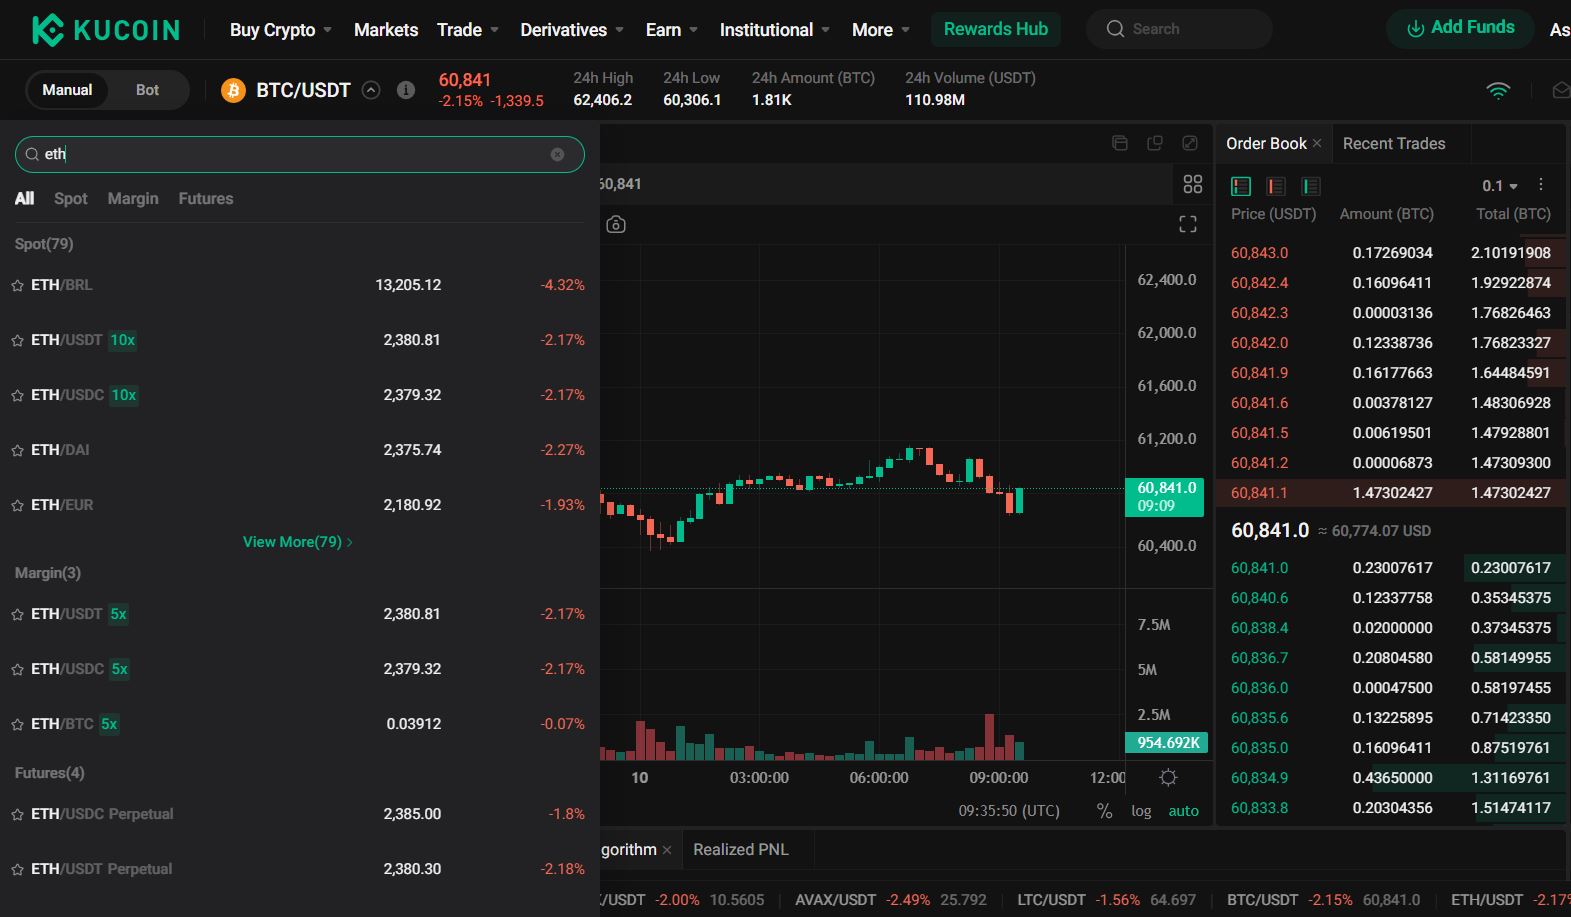The height and width of the screenshot is (917, 1571).
Task: Toggle auto scale on chart
Action: [x=1184, y=811]
